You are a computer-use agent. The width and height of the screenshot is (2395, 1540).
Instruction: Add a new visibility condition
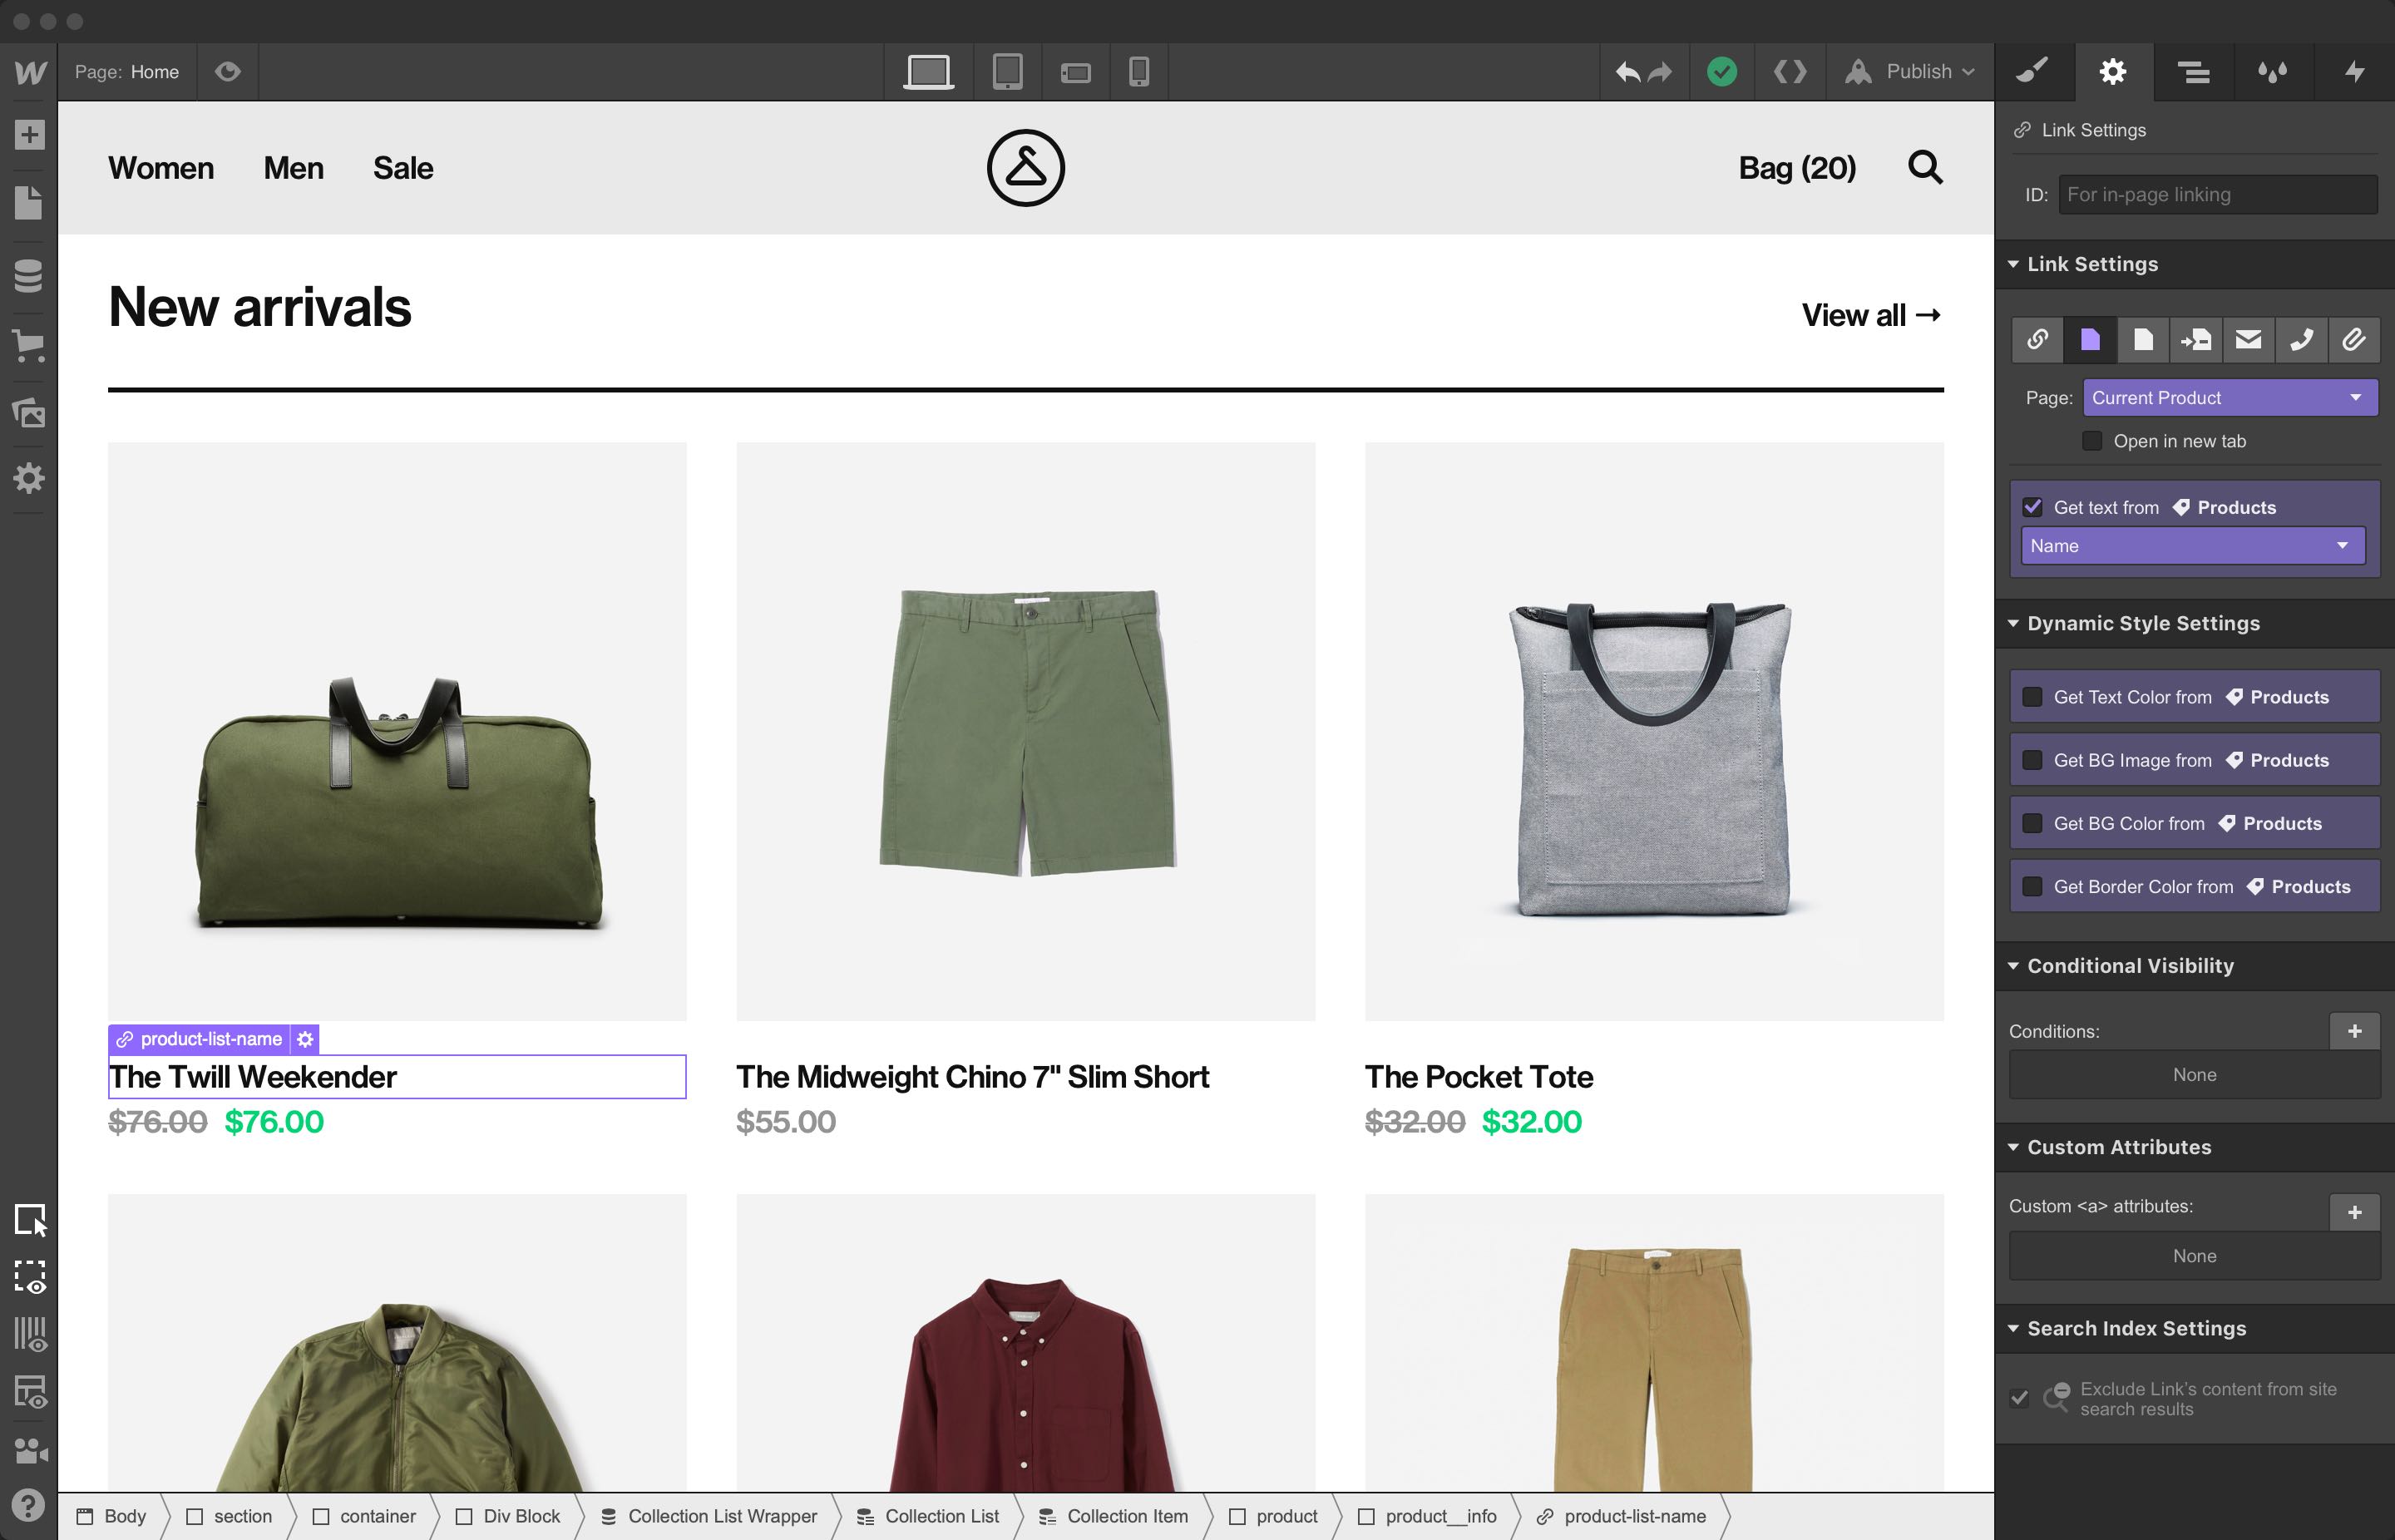pyautogui.click(x=2354, y=1031)
